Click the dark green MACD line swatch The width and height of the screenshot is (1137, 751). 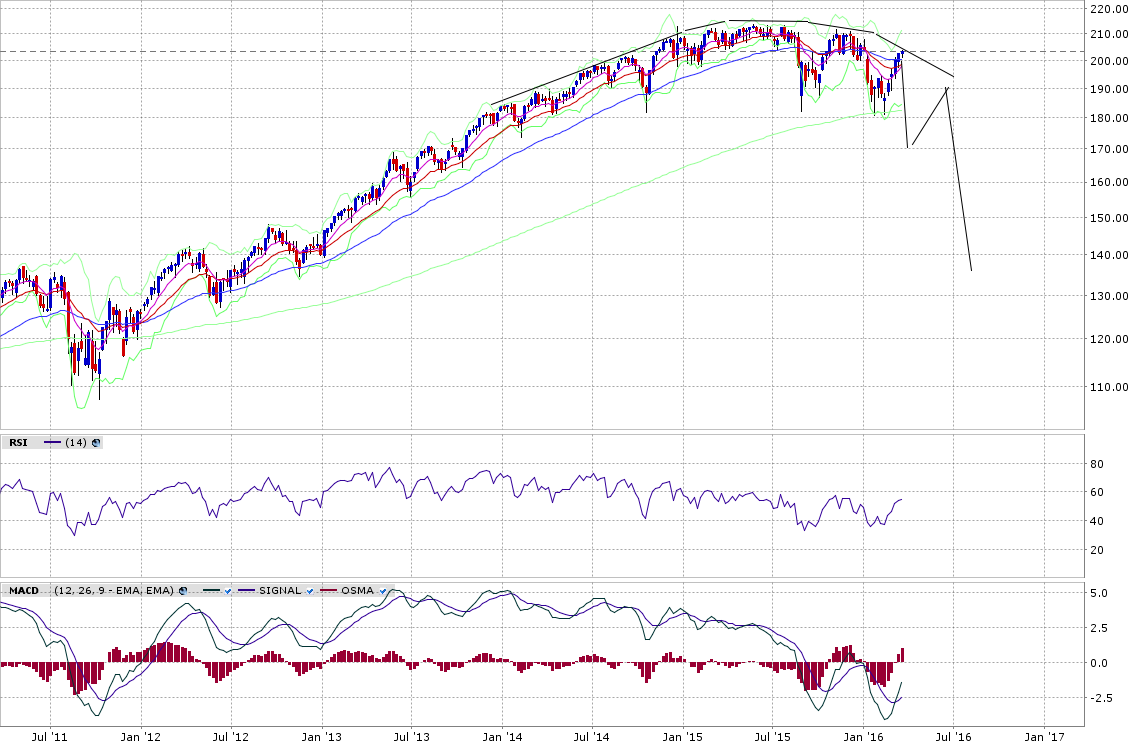212,590
